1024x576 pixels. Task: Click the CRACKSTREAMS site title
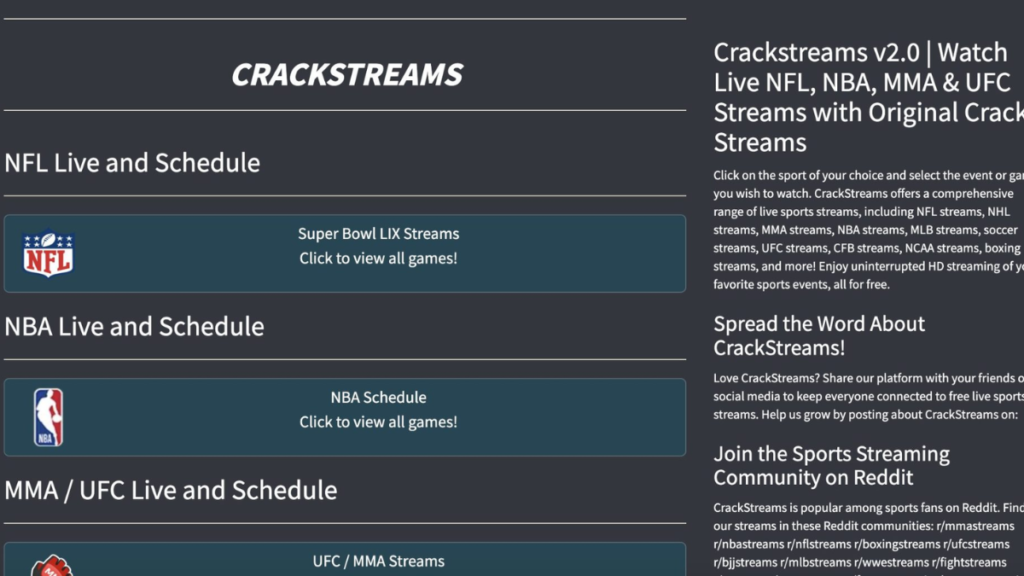(x=347, y=74)
